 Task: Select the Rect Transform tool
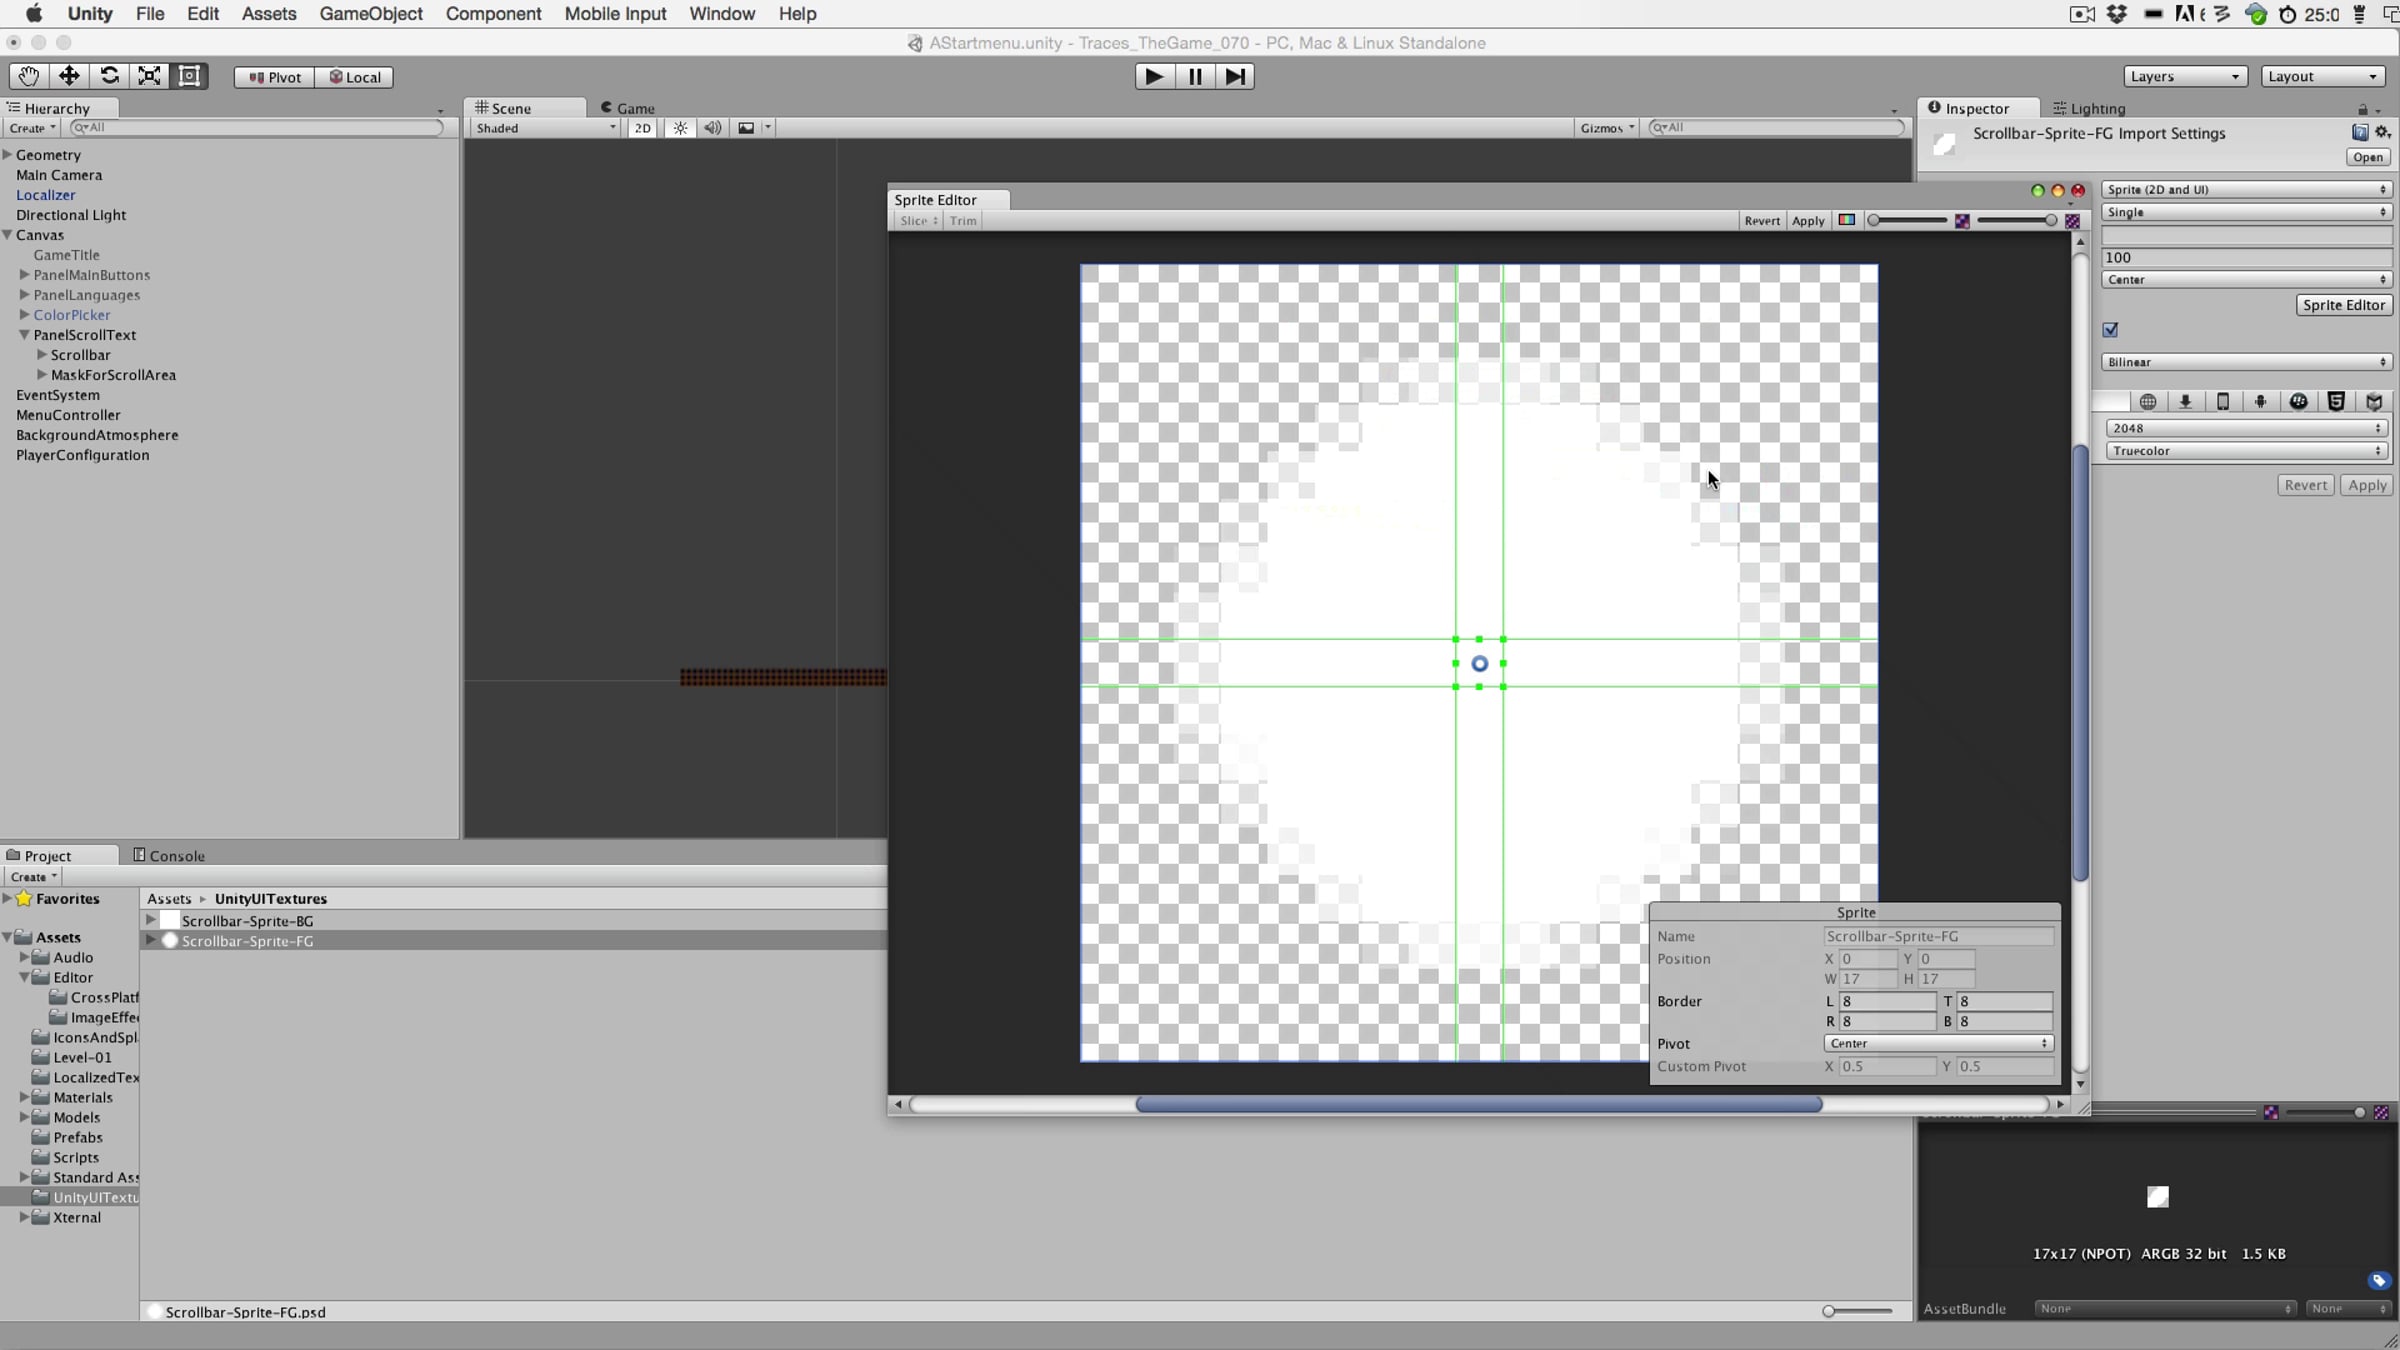(189, 76)
